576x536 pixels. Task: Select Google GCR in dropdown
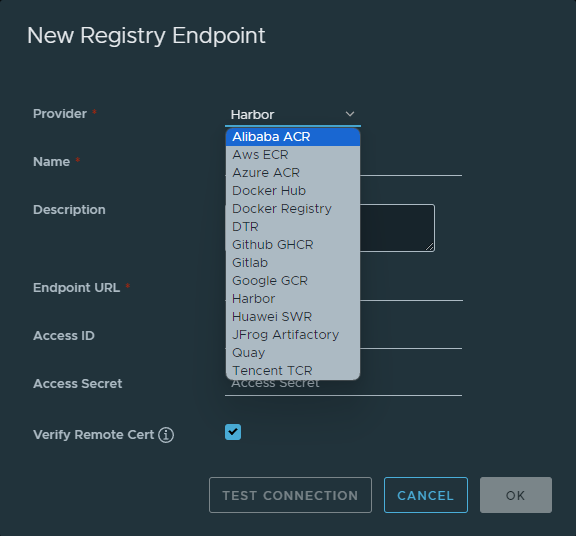(x=293, y=281)
